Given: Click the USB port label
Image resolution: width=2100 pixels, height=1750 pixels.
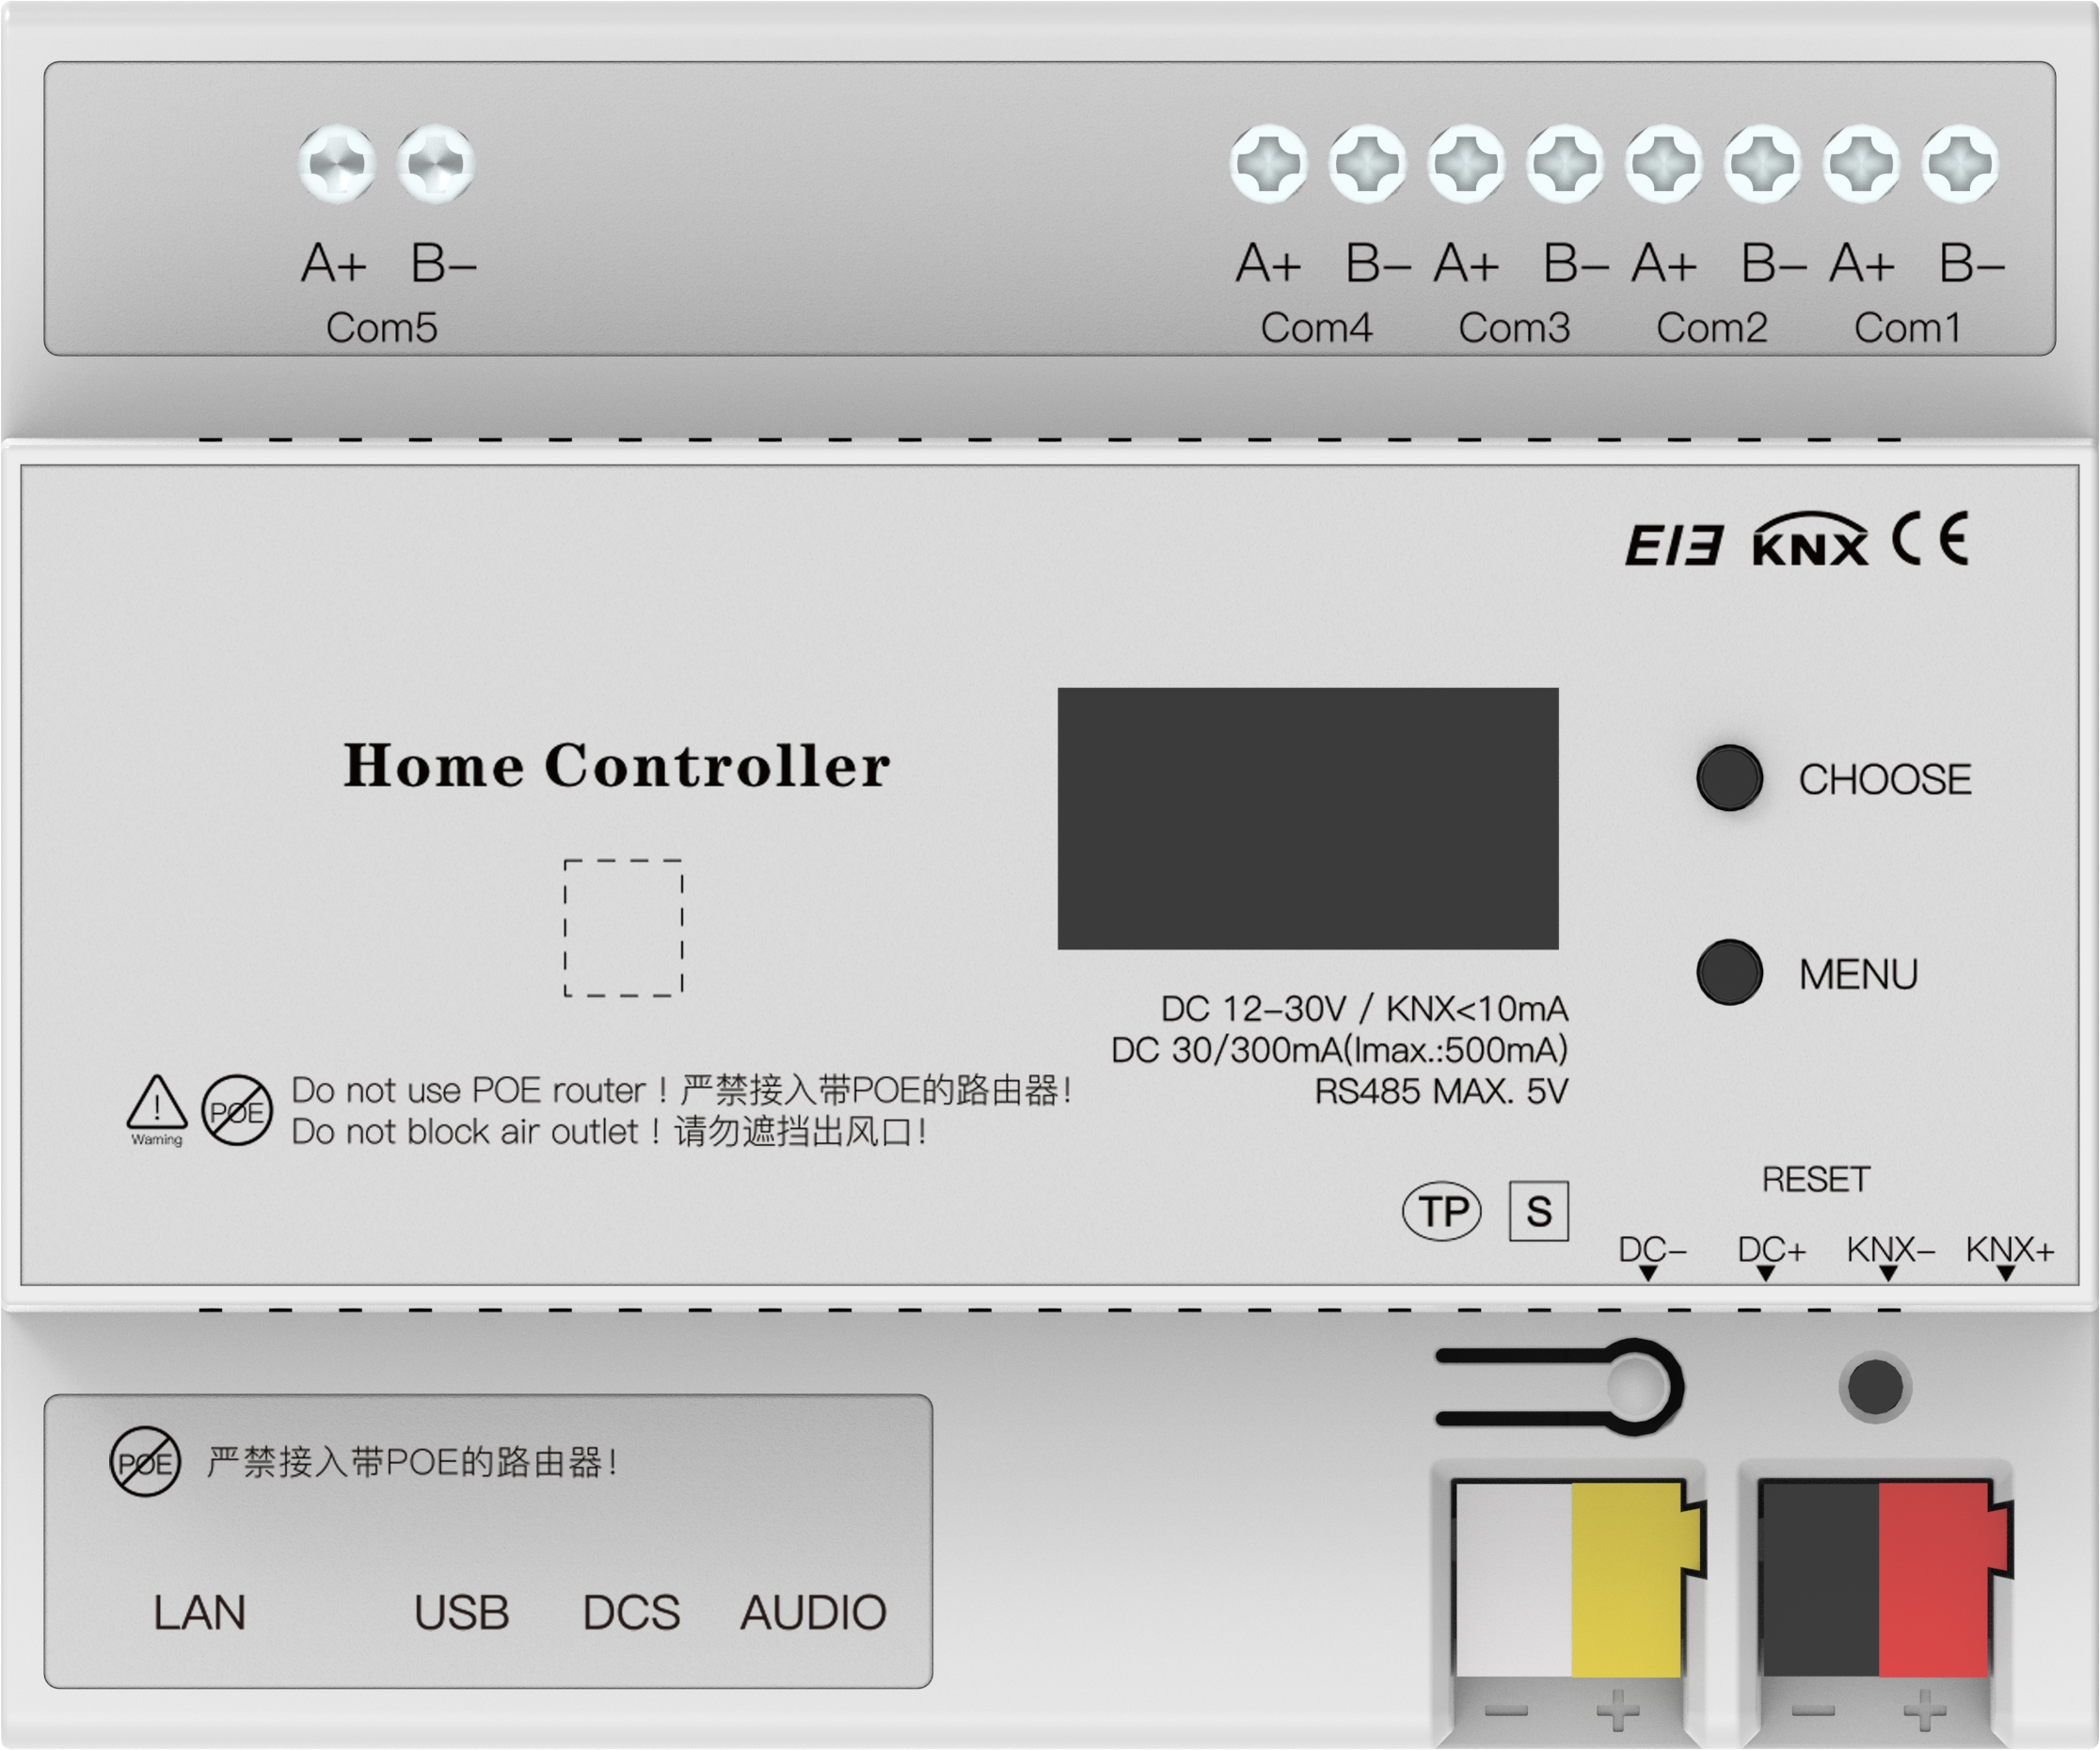Looking at the screenshot, I should coord(462,1613).
